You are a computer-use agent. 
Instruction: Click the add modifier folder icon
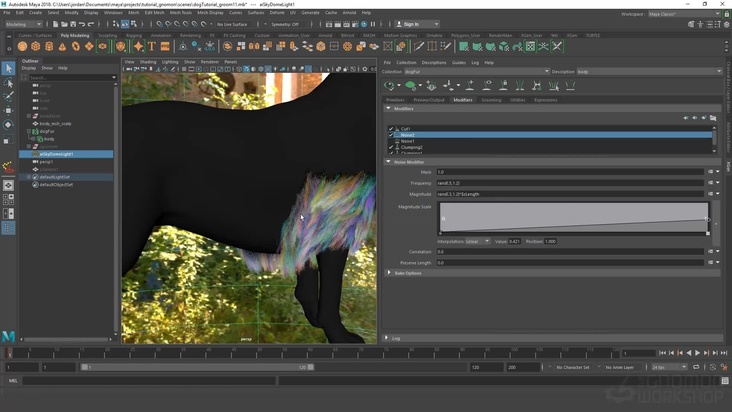[x=713, y=118]
